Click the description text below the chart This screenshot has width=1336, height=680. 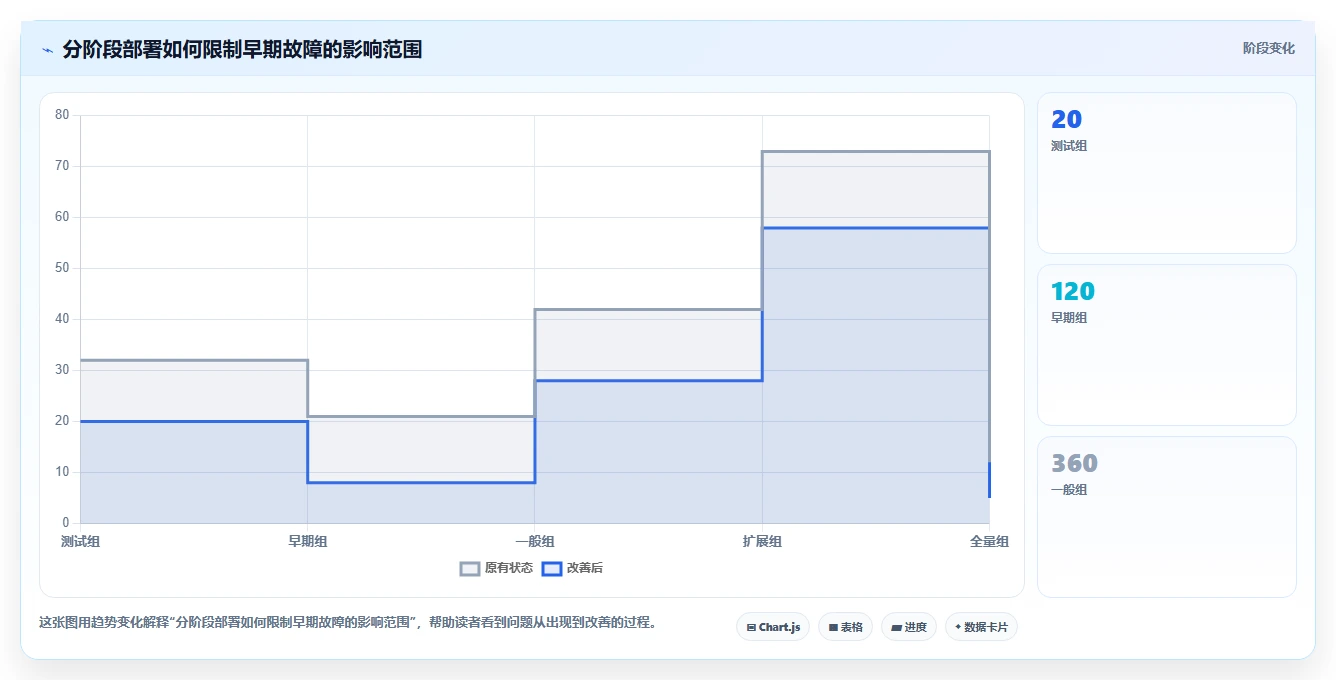348,622
